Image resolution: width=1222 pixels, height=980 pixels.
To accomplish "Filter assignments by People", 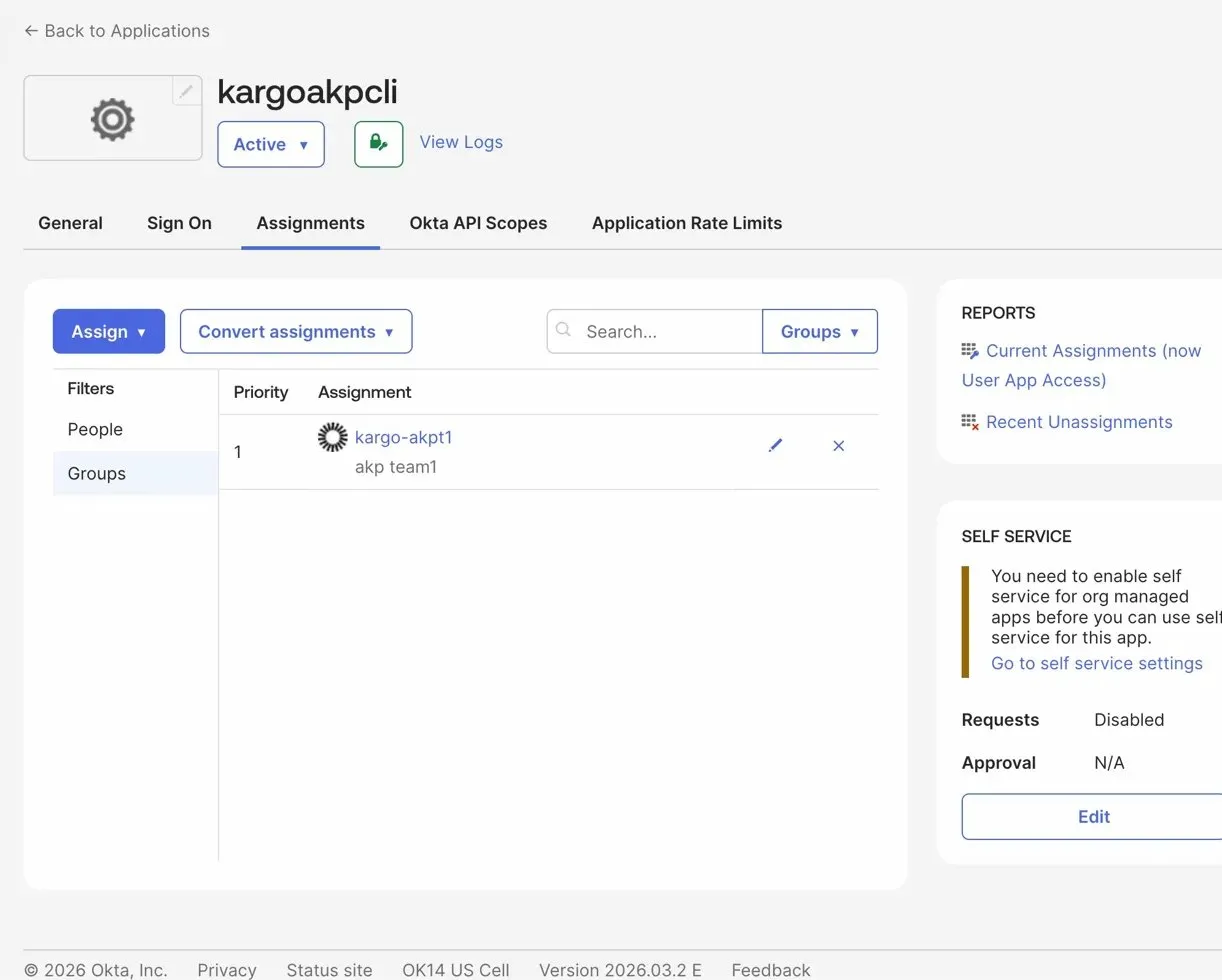I will tap(95, 429).
